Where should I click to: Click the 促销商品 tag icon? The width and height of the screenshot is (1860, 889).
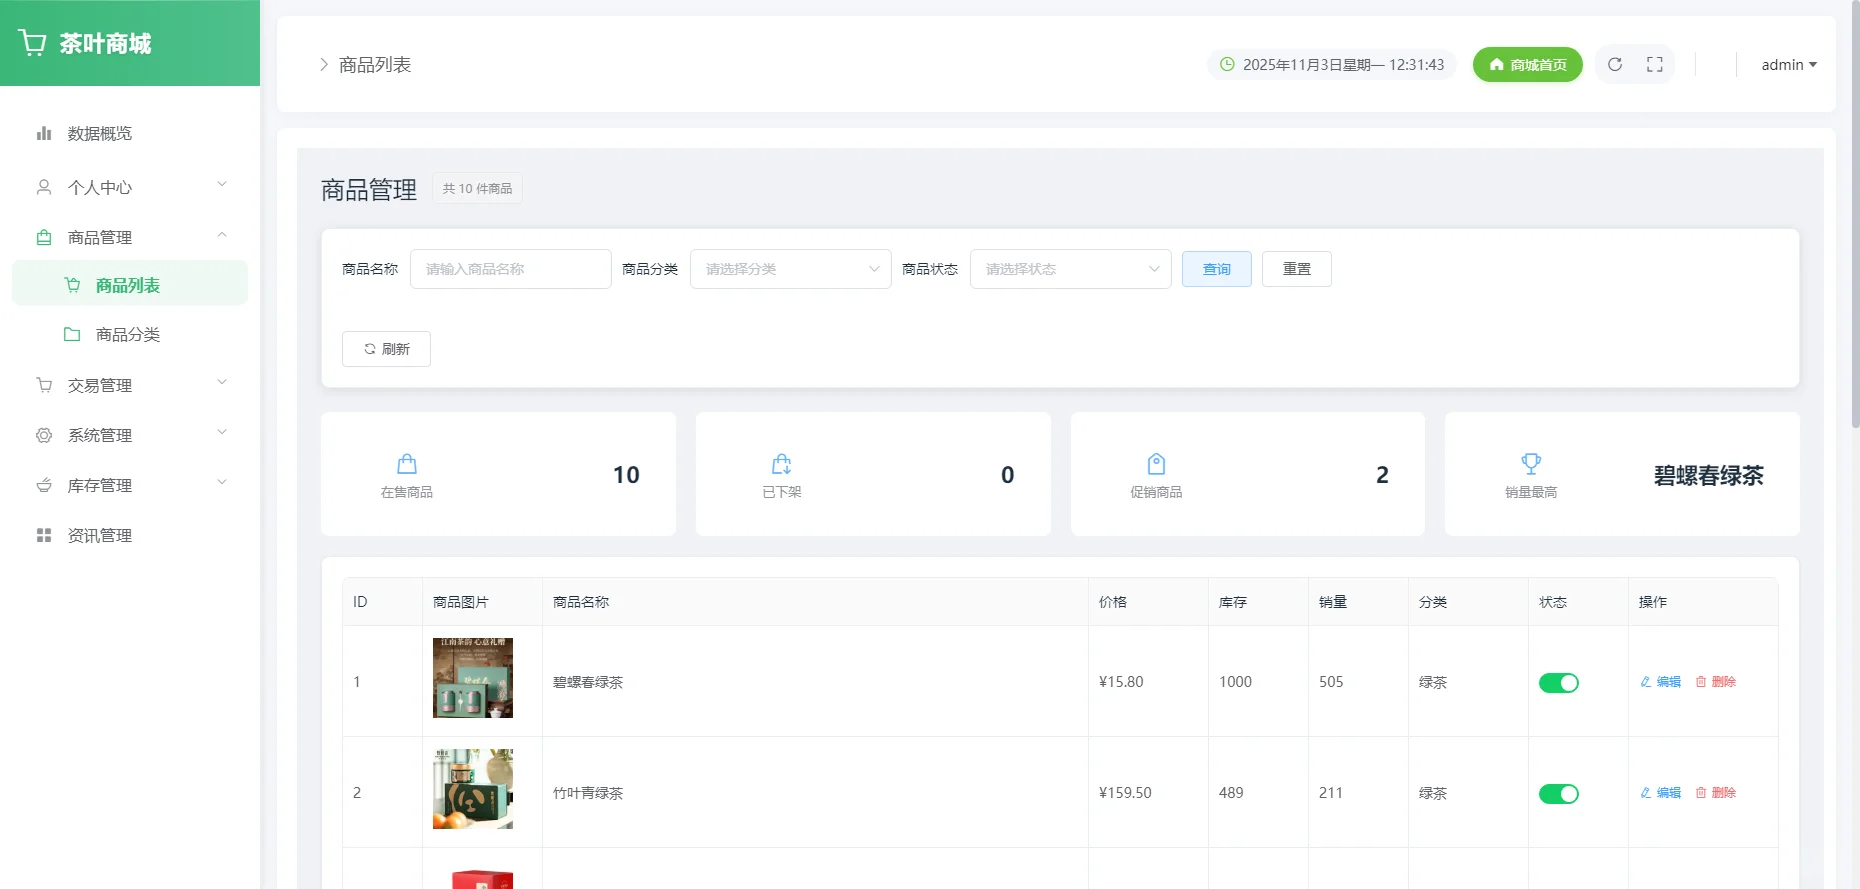tap(1156, 464)
